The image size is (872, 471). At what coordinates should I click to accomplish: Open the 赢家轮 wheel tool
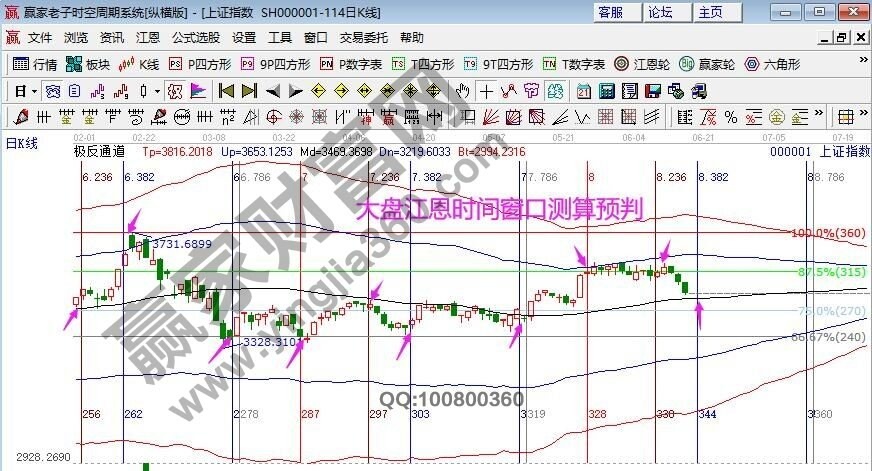coord(706,64)
